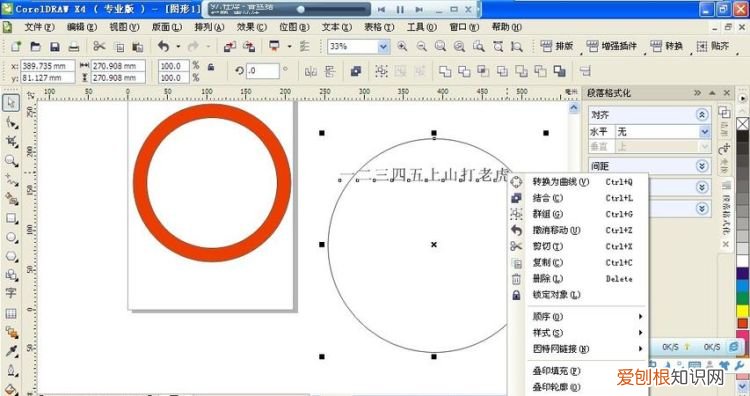The image size is (750, 396).
Task: Click the rotation angle input field
Action: point(263,71)
